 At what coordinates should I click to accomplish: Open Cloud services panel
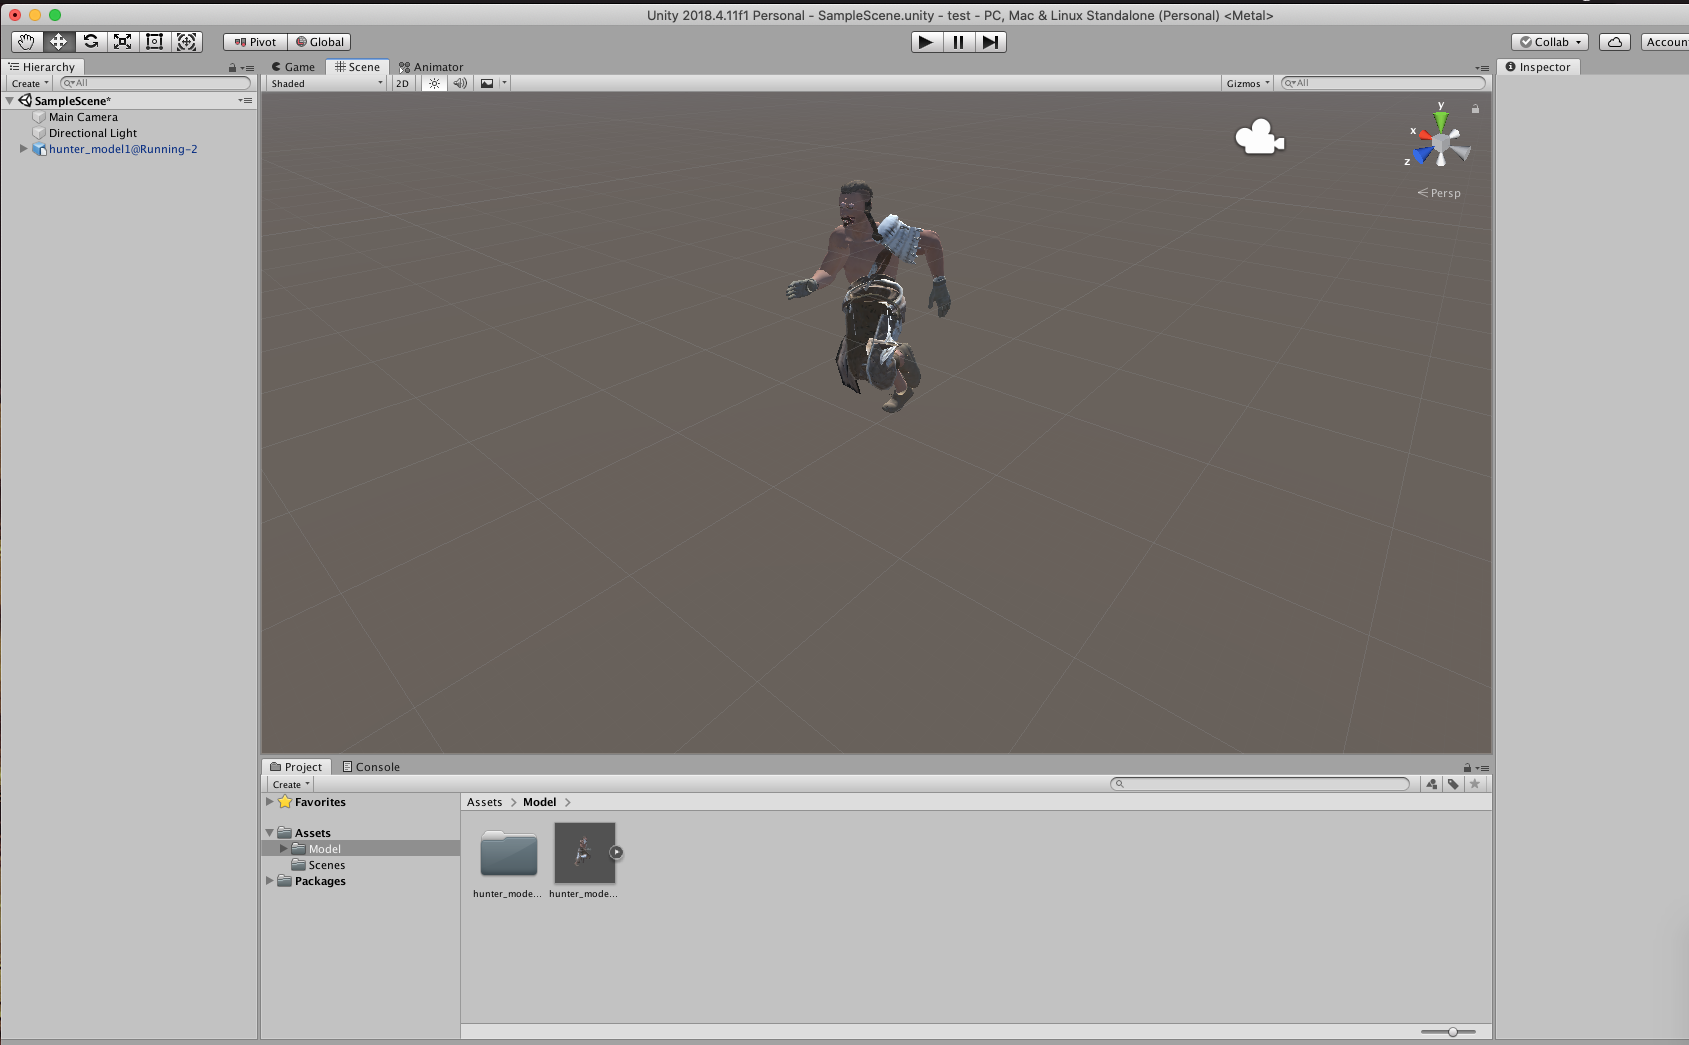(x=1614, y=42)
